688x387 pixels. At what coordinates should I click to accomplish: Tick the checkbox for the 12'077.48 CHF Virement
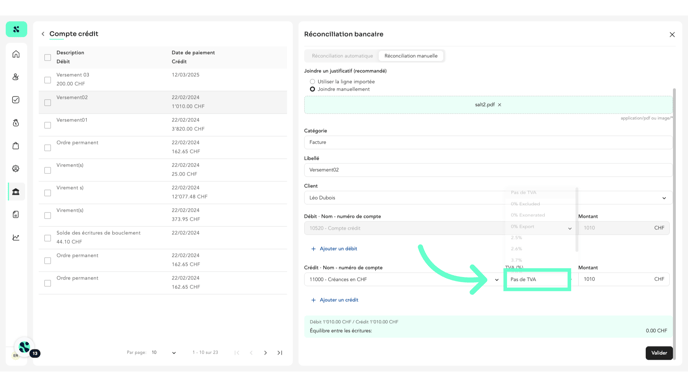47,193
